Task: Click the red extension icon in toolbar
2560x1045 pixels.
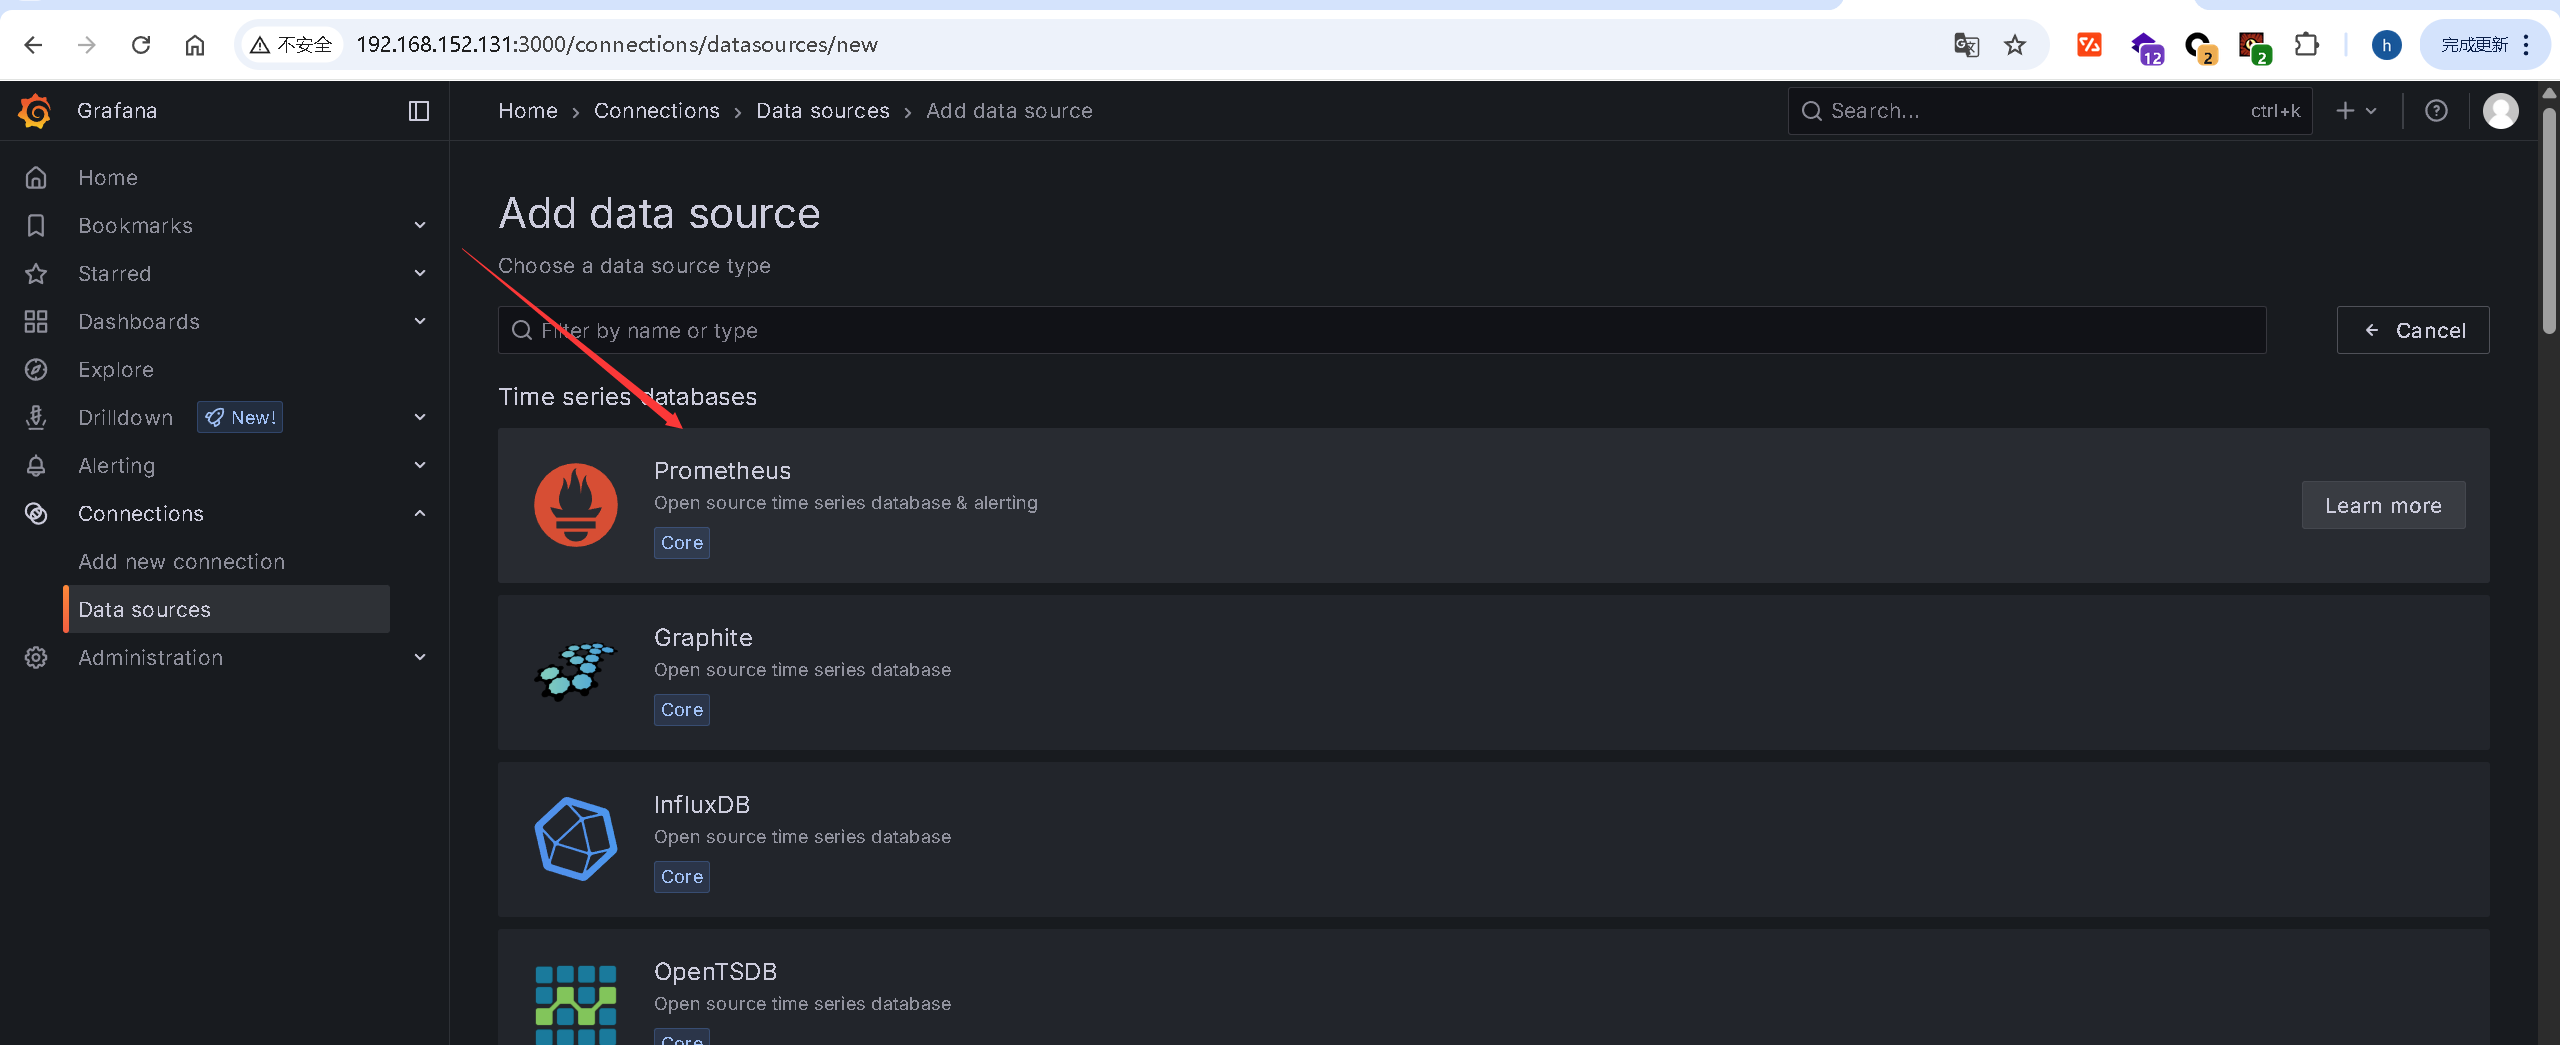Action: click(2089, 44)
